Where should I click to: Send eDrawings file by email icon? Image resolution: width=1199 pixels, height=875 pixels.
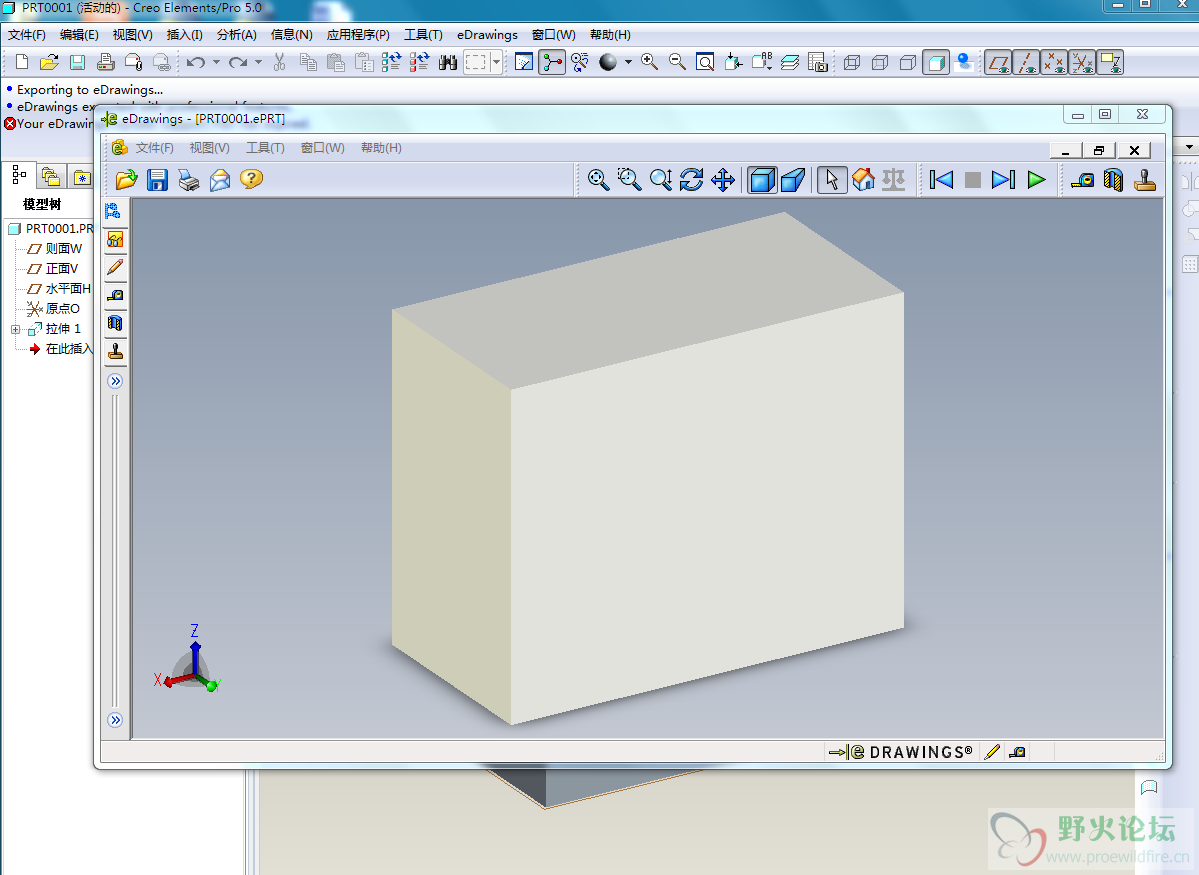(x=220, y=180)
